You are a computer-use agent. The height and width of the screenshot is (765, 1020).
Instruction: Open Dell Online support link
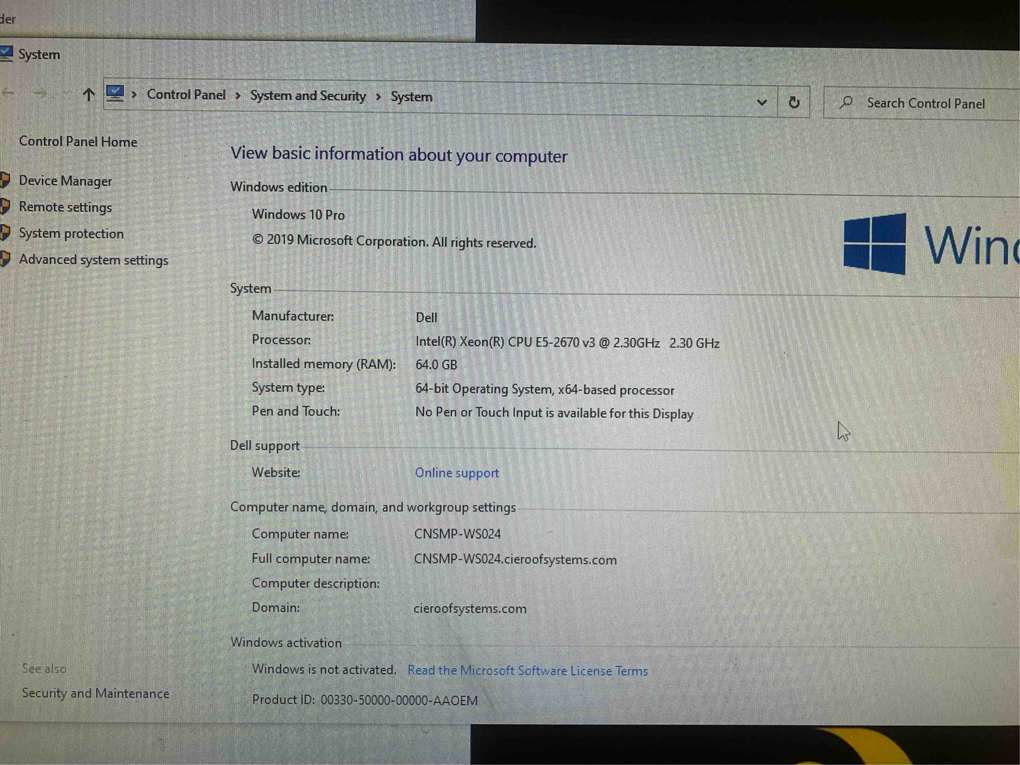coord(457,473)
